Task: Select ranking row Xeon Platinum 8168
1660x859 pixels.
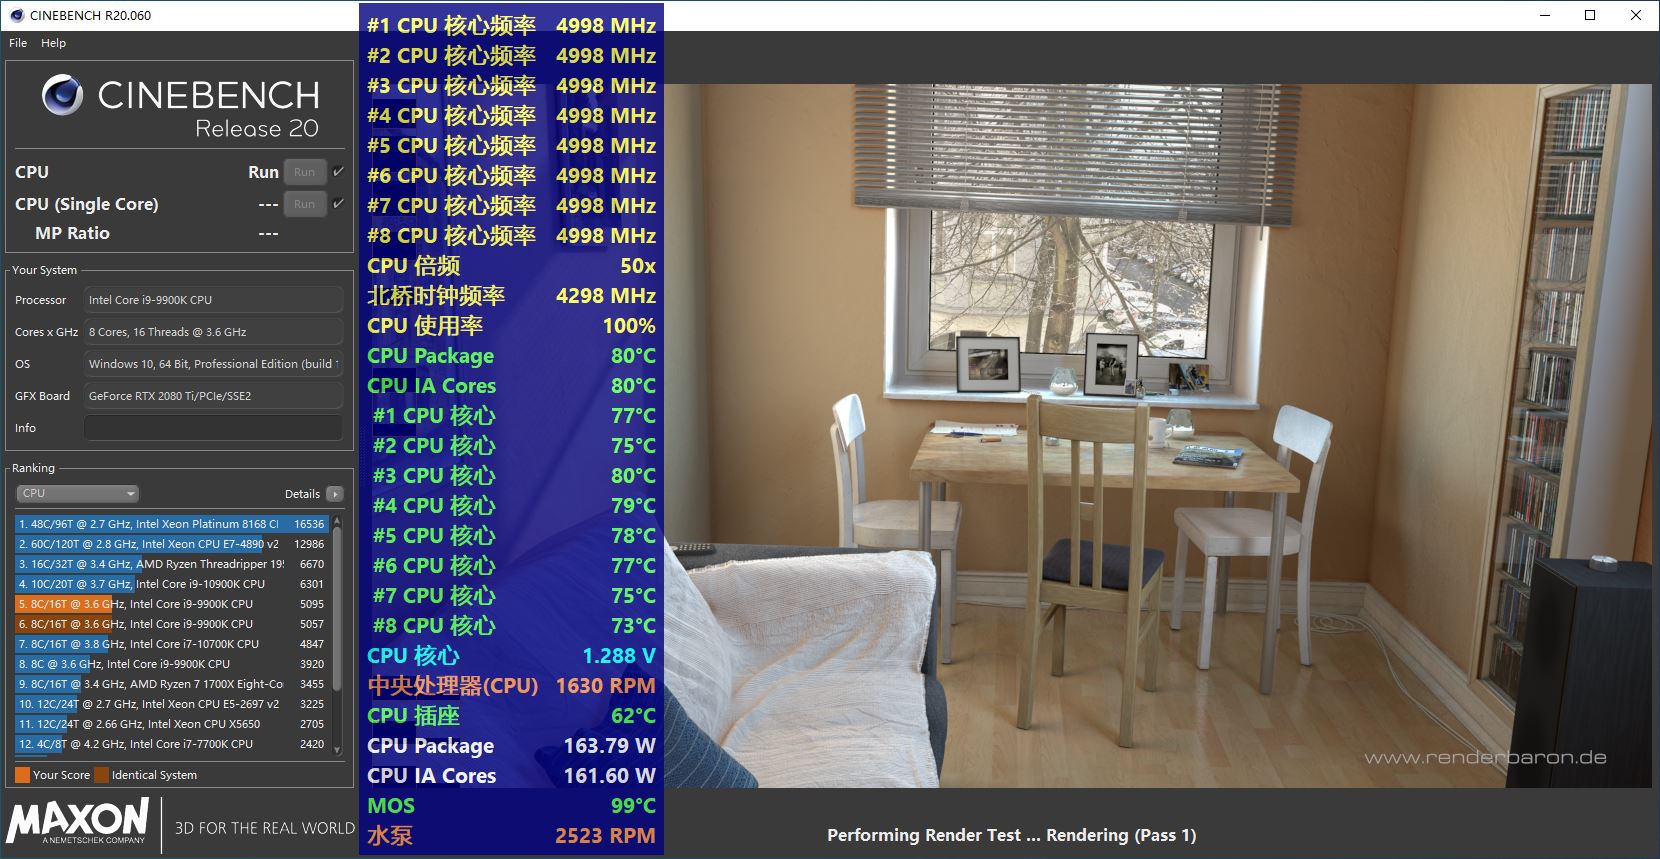Action: (171, 524)
